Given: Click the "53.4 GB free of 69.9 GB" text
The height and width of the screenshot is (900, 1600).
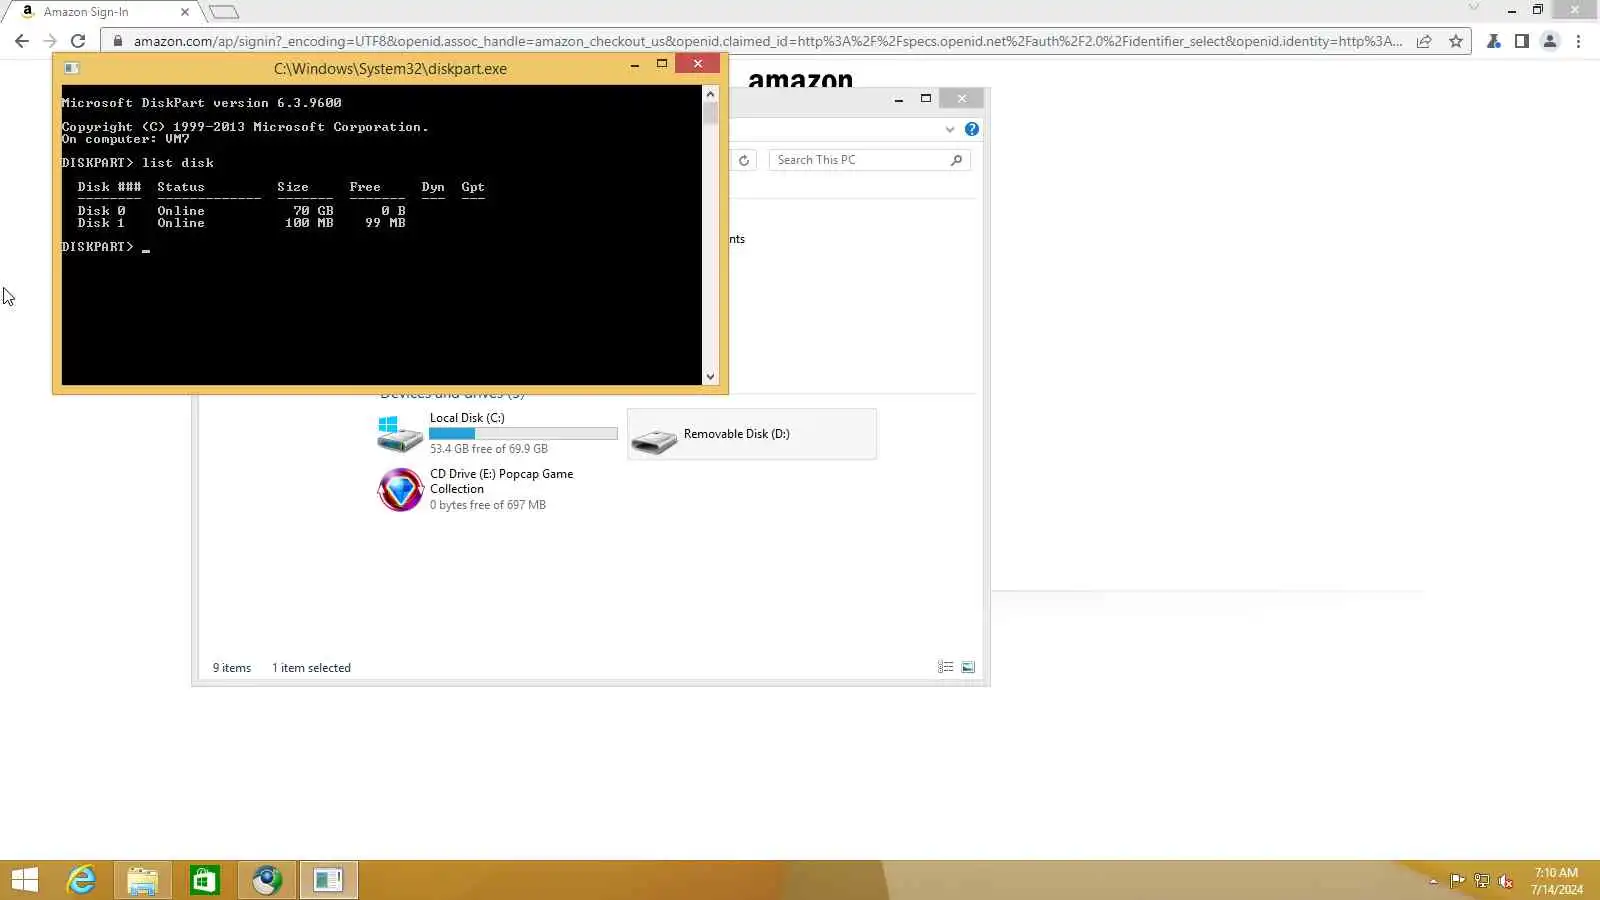Looking at the screenshot, I should pyautogui.click(x=489, y=449).
